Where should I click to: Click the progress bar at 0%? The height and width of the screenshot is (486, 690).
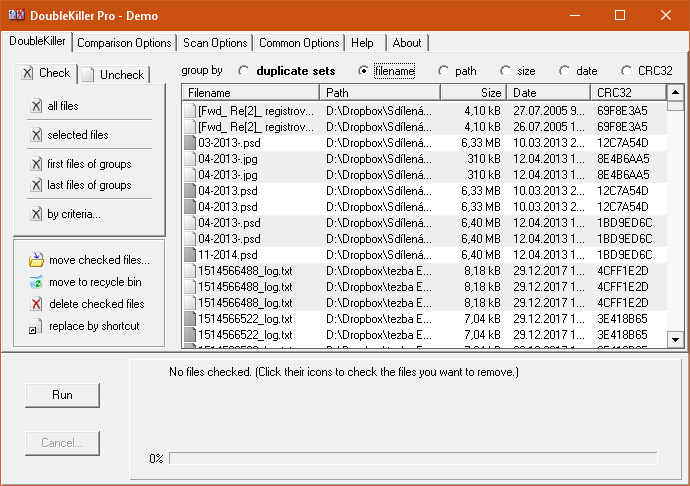[412, 458]
